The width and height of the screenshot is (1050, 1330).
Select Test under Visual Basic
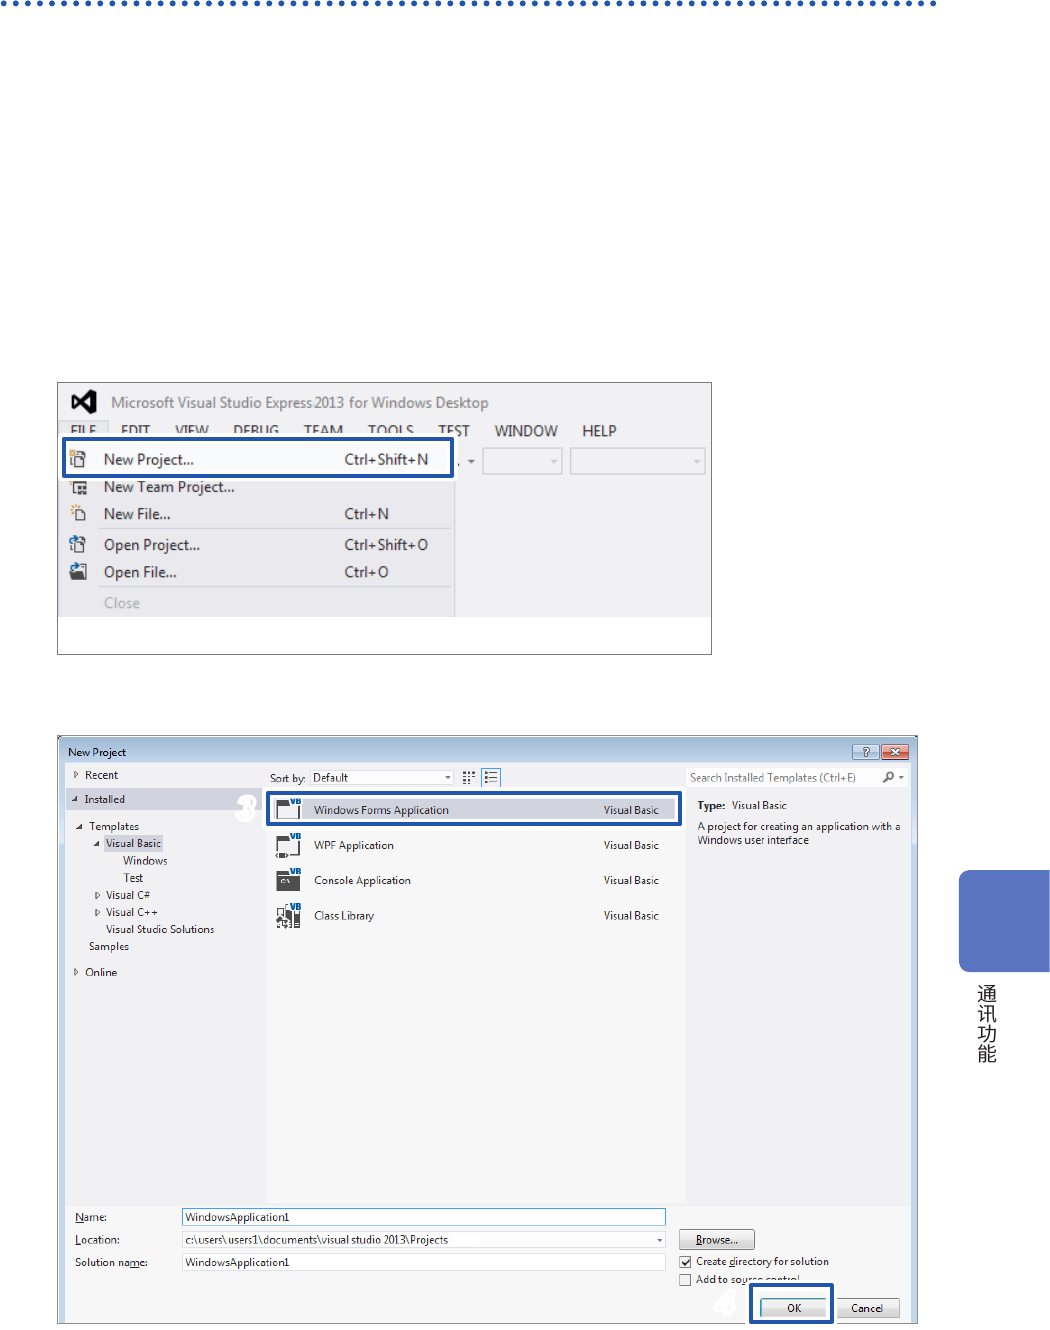pyautogui.click(x=133, y=878)
